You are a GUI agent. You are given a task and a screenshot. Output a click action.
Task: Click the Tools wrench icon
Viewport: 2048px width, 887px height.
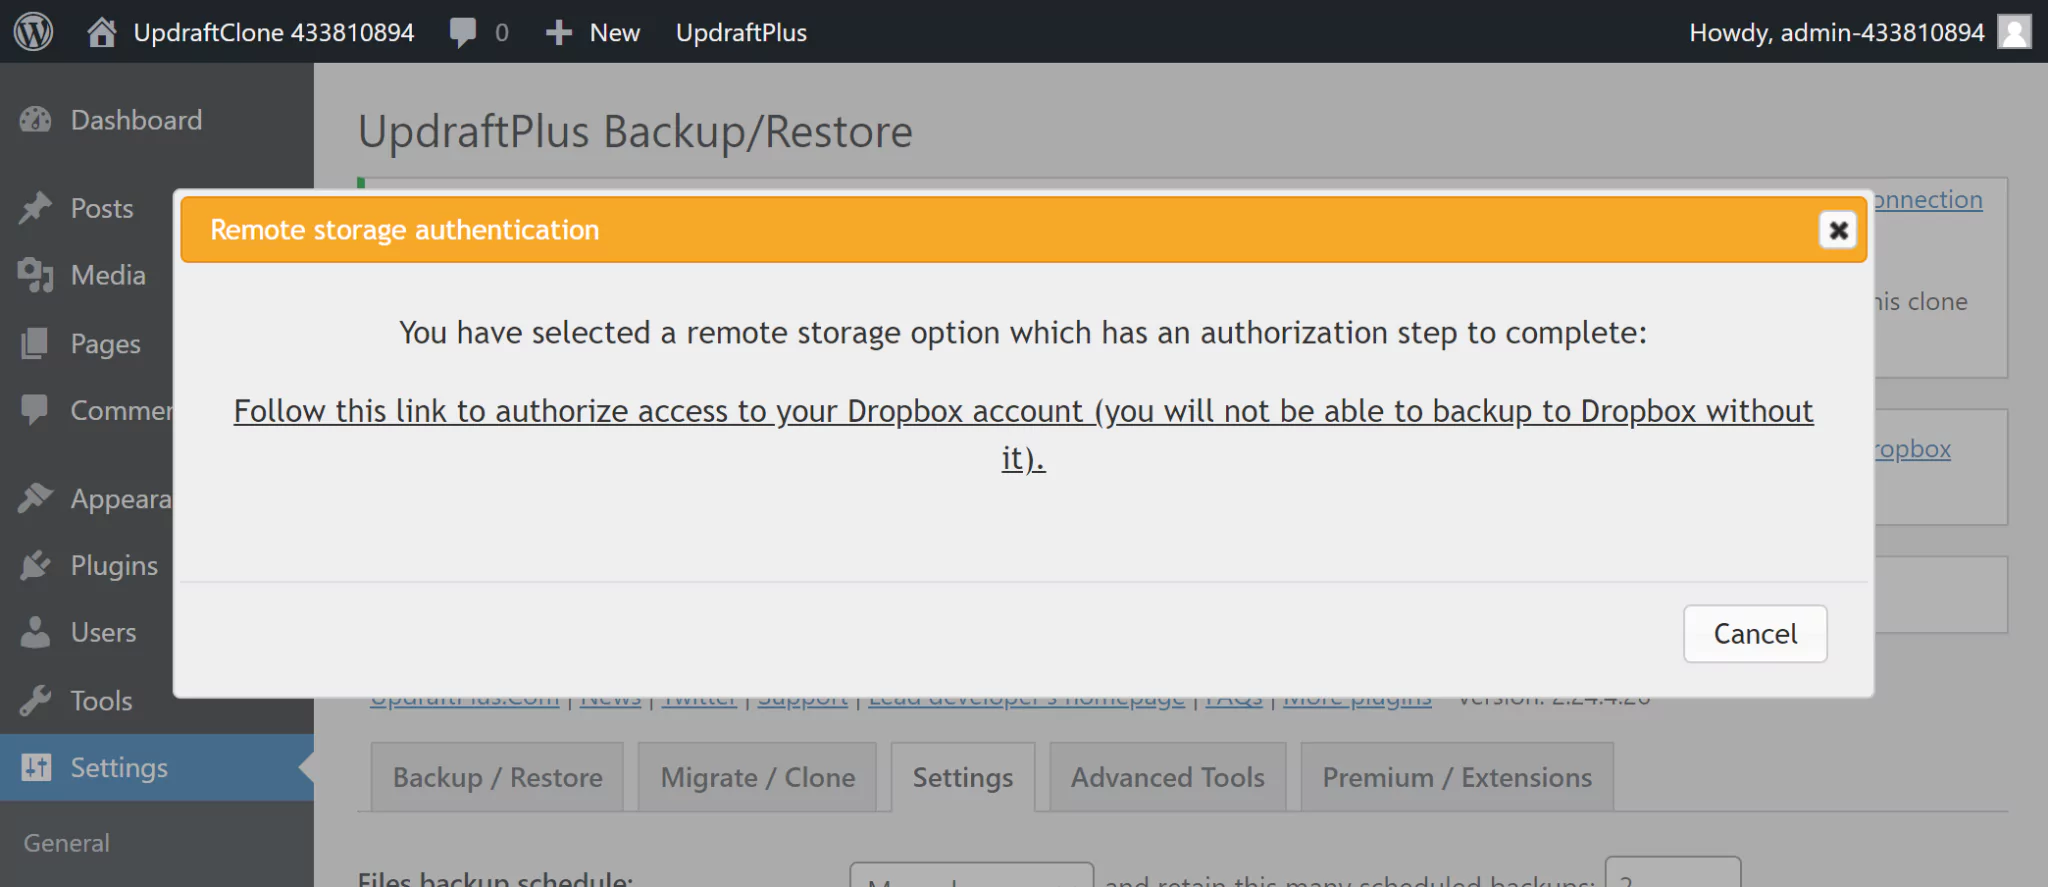tap(35, 700)
